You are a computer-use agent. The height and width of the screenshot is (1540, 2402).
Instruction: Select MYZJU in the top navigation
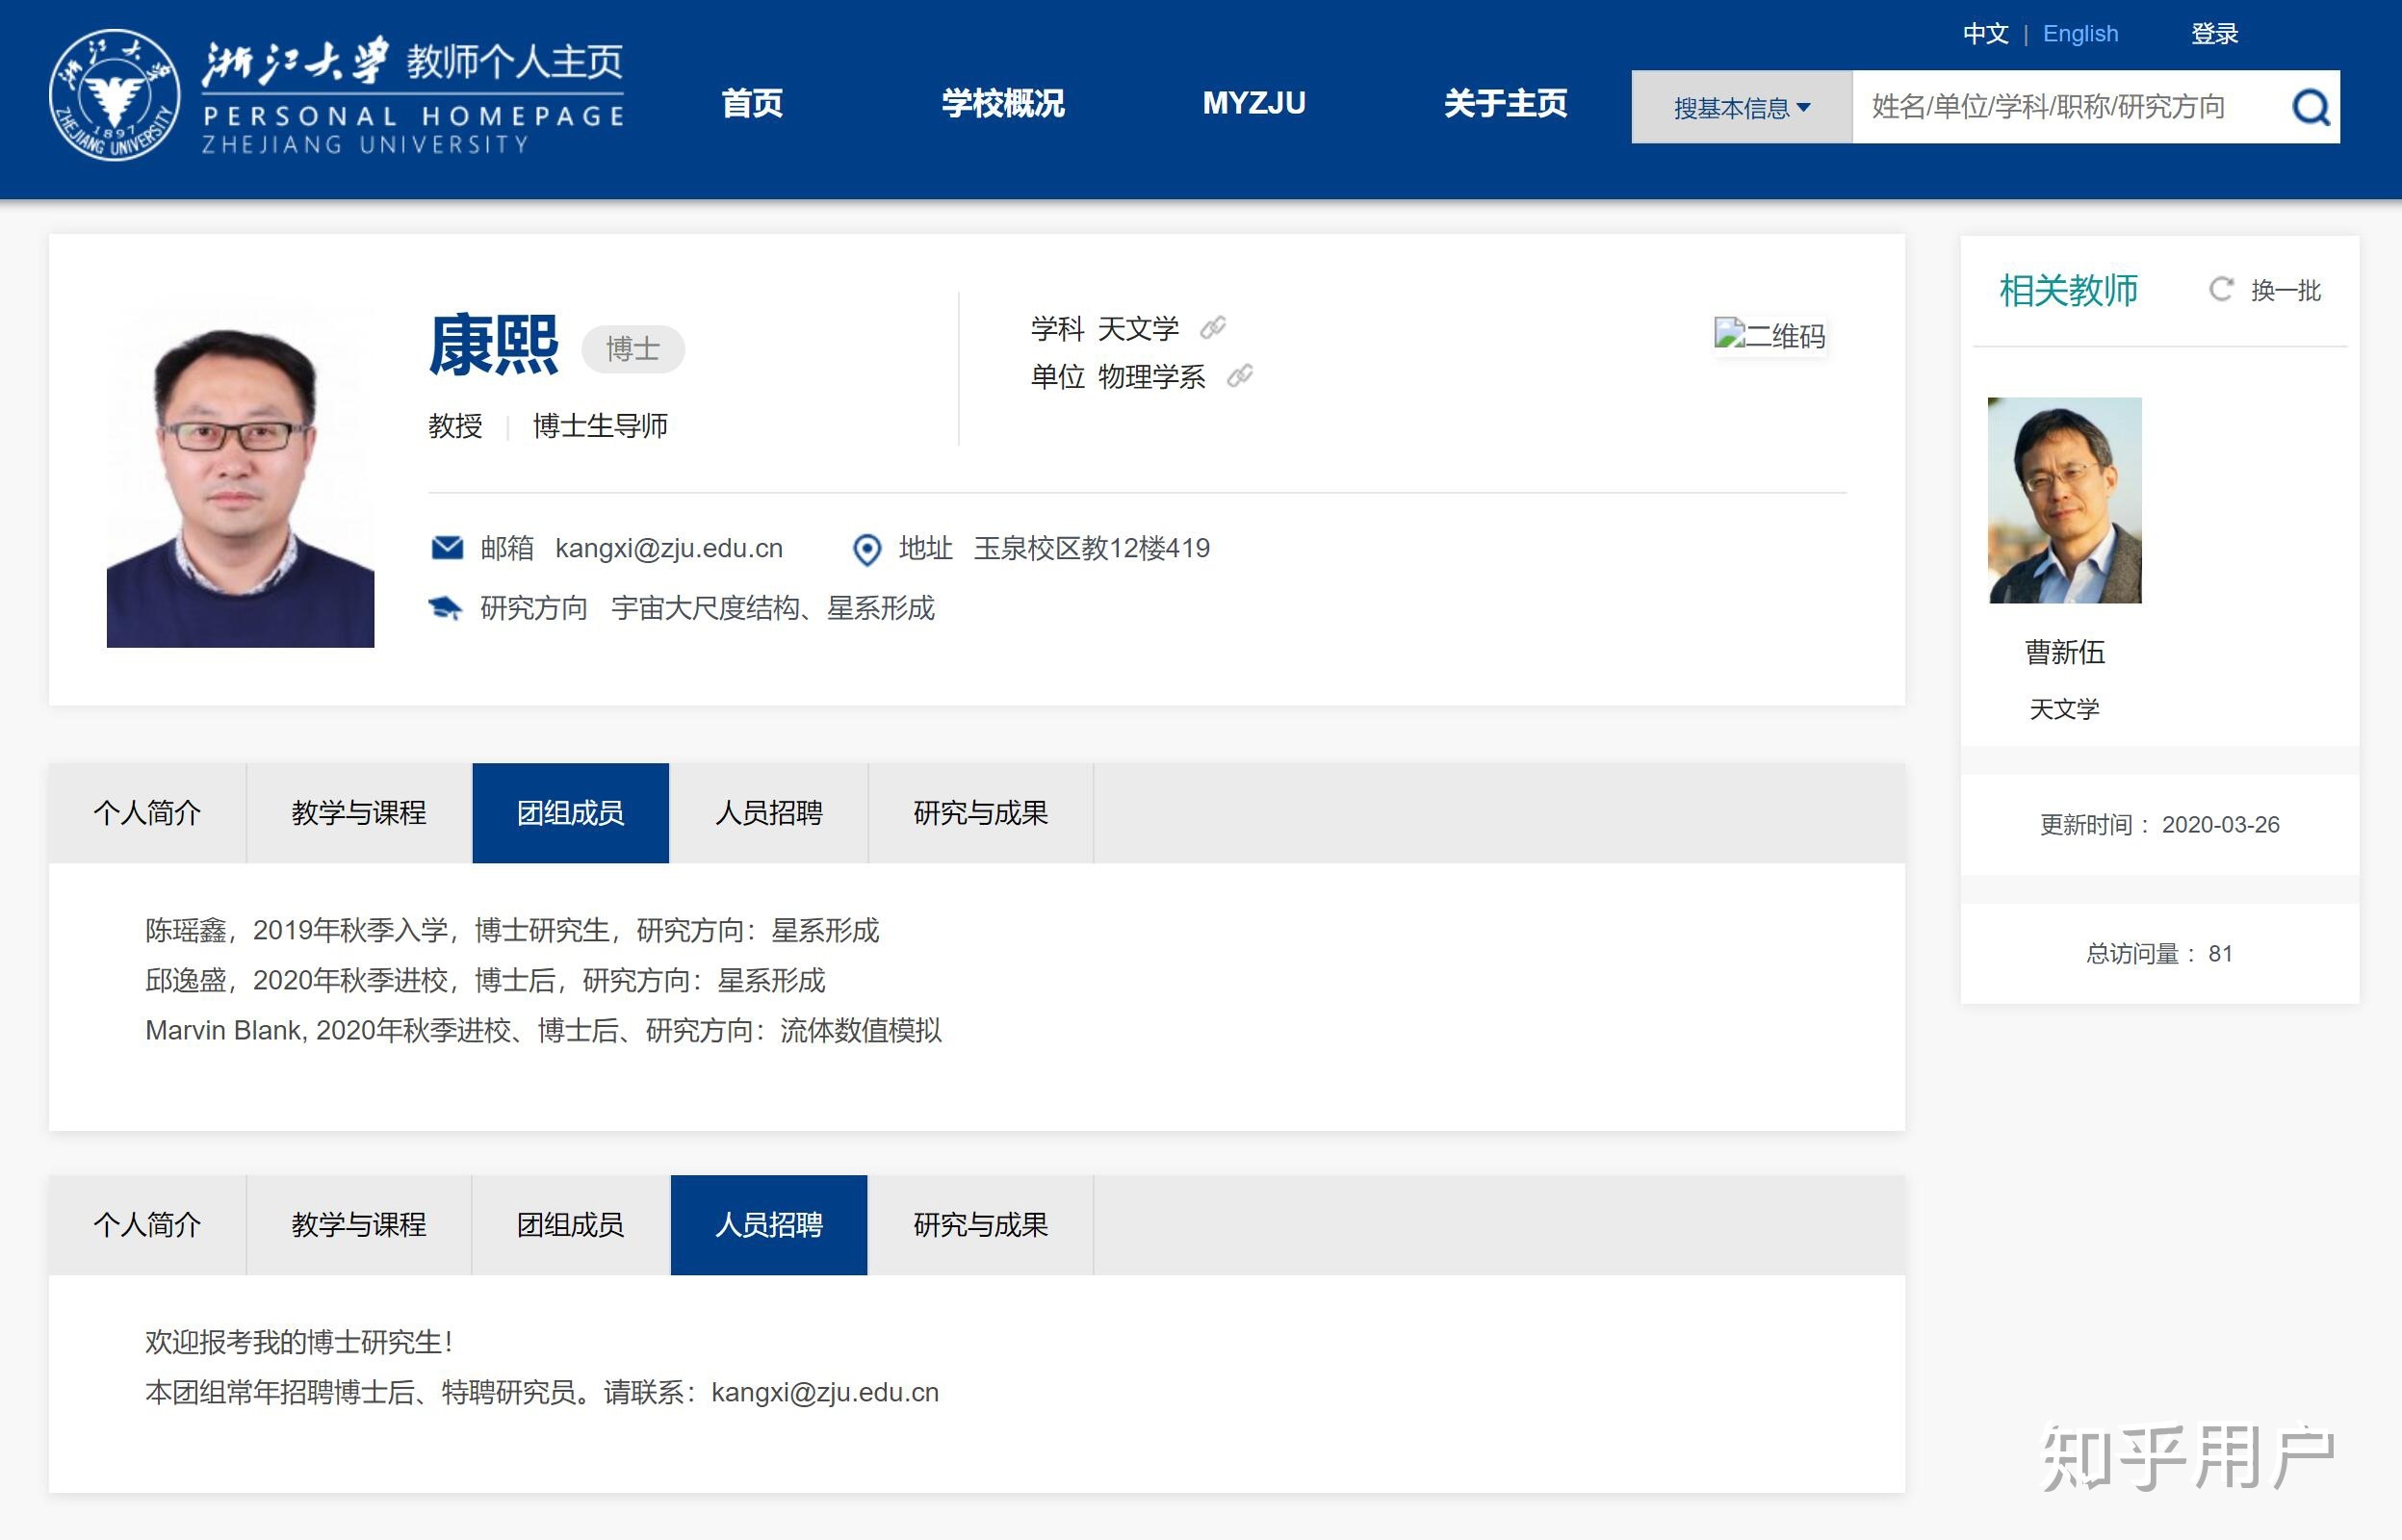coord(1254,103)
